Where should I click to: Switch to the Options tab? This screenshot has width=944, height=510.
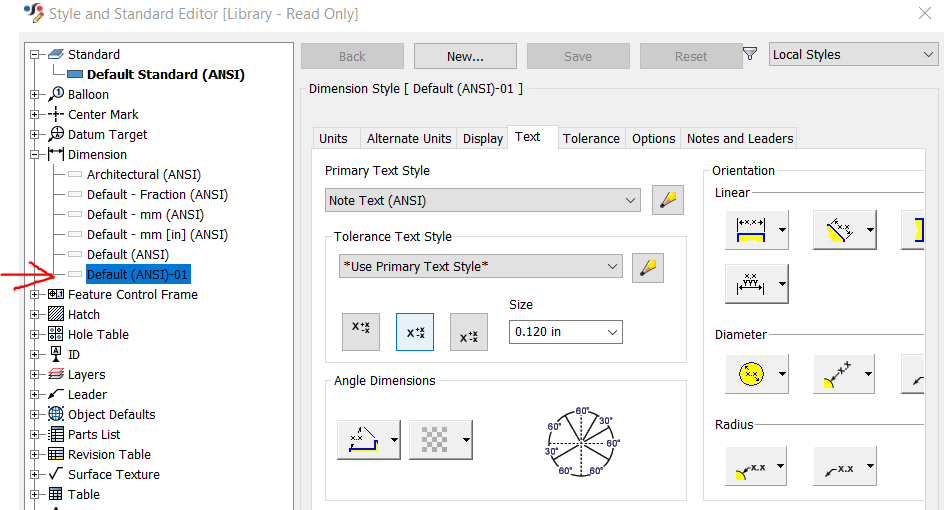[x=653, y=138]
